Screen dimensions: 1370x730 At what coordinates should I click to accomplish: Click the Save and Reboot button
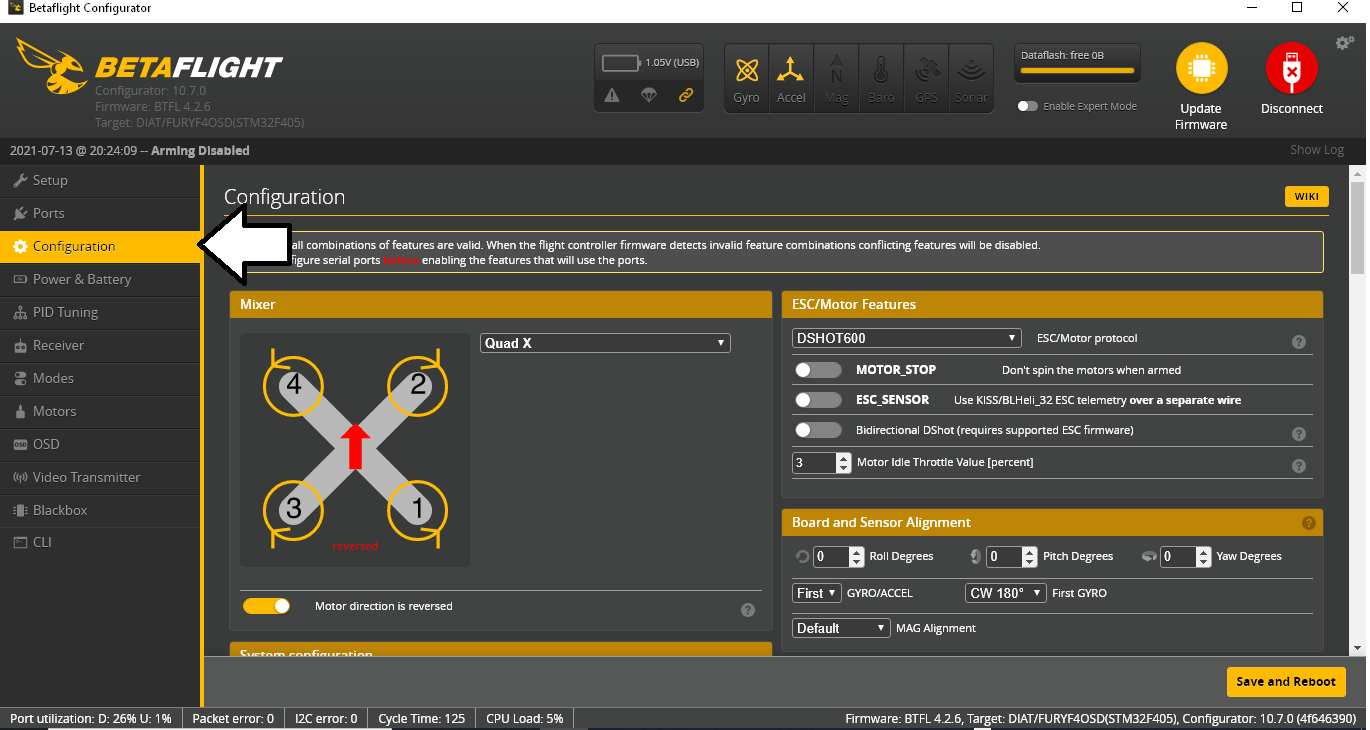click(x=1286, y=681)
